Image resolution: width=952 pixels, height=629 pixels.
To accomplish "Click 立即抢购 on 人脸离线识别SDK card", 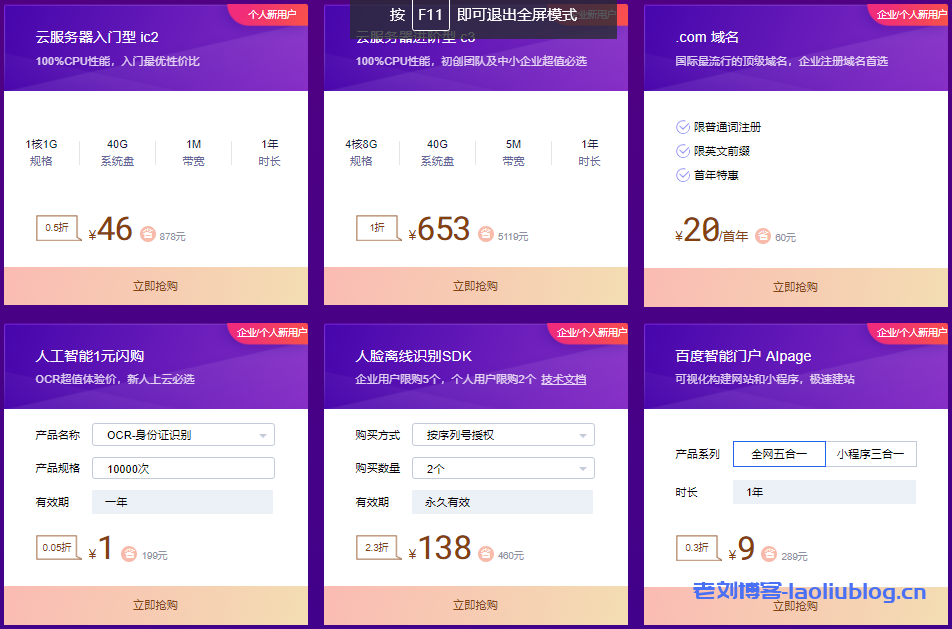I will 475,605.
